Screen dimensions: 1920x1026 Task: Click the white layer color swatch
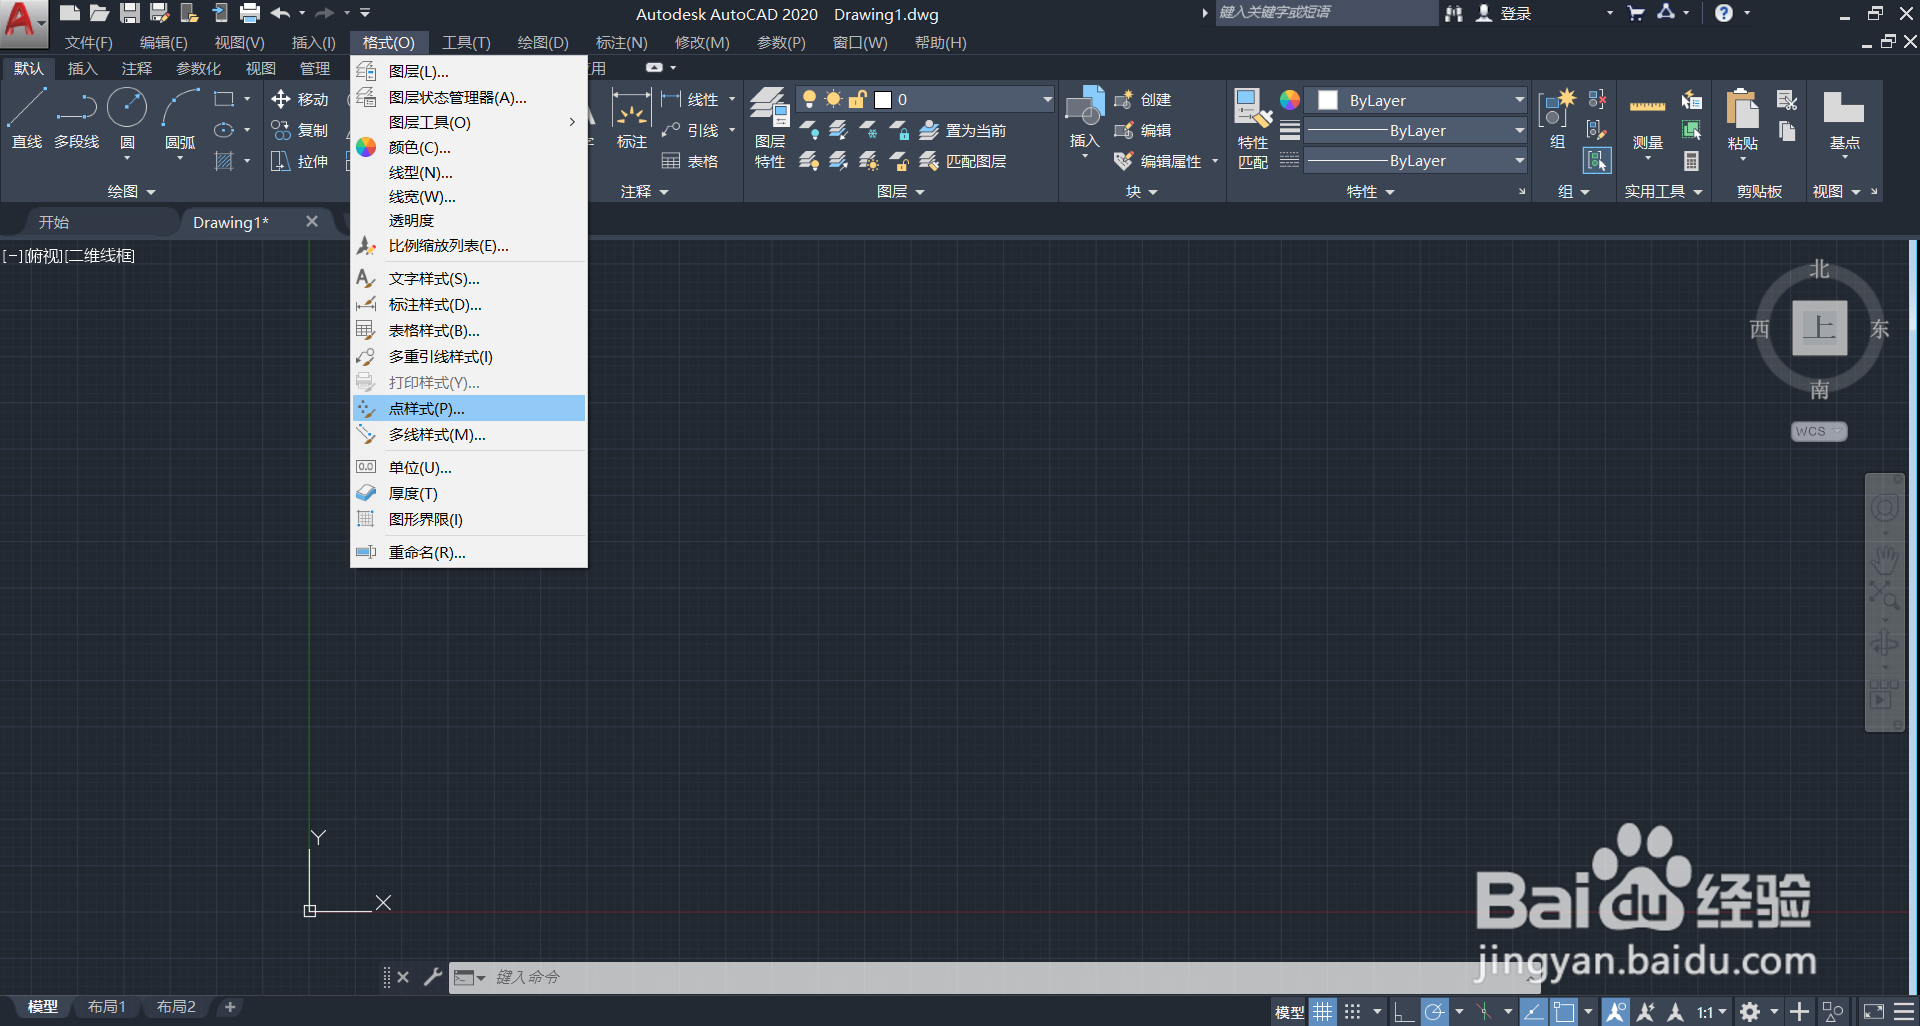click(883, 99)
